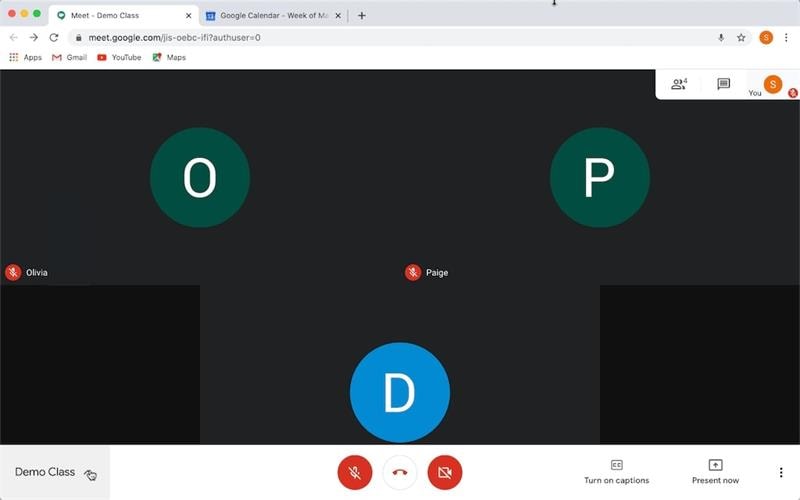Select Olivia's avatar tile

click(x=200, y=177)
